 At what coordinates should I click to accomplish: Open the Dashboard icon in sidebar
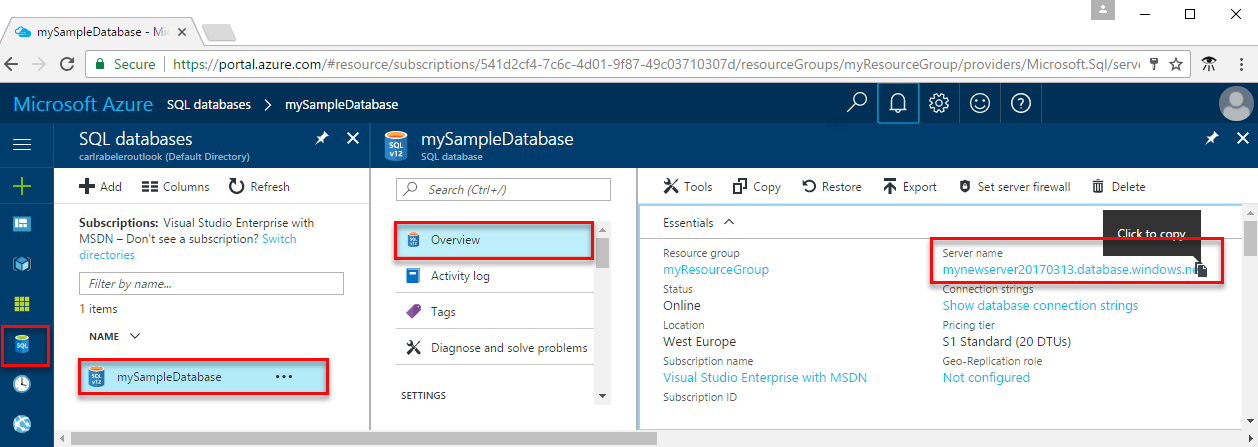click(x=22, y=224)
